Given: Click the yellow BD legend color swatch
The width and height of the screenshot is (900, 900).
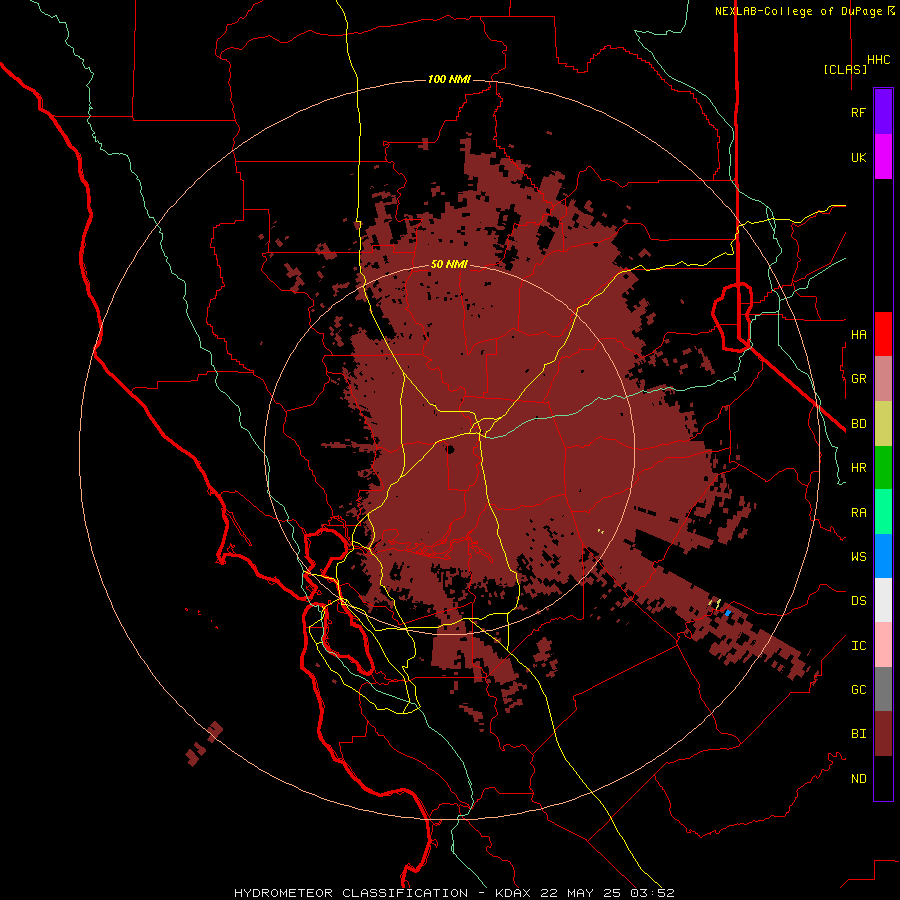Looking at the screenshot, I should point(883,424).
